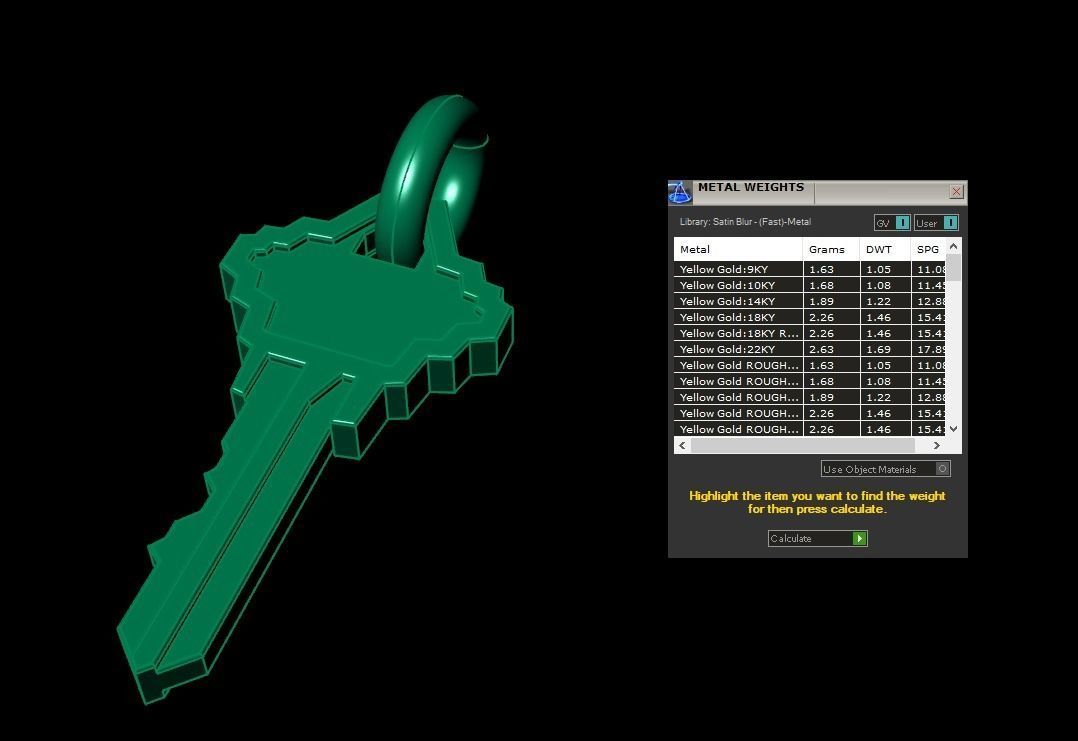The height and width of the screenshot is (741, 1078).
Task: Click DWT value 1.08 for 10KY
Action: tap(878, 285)
